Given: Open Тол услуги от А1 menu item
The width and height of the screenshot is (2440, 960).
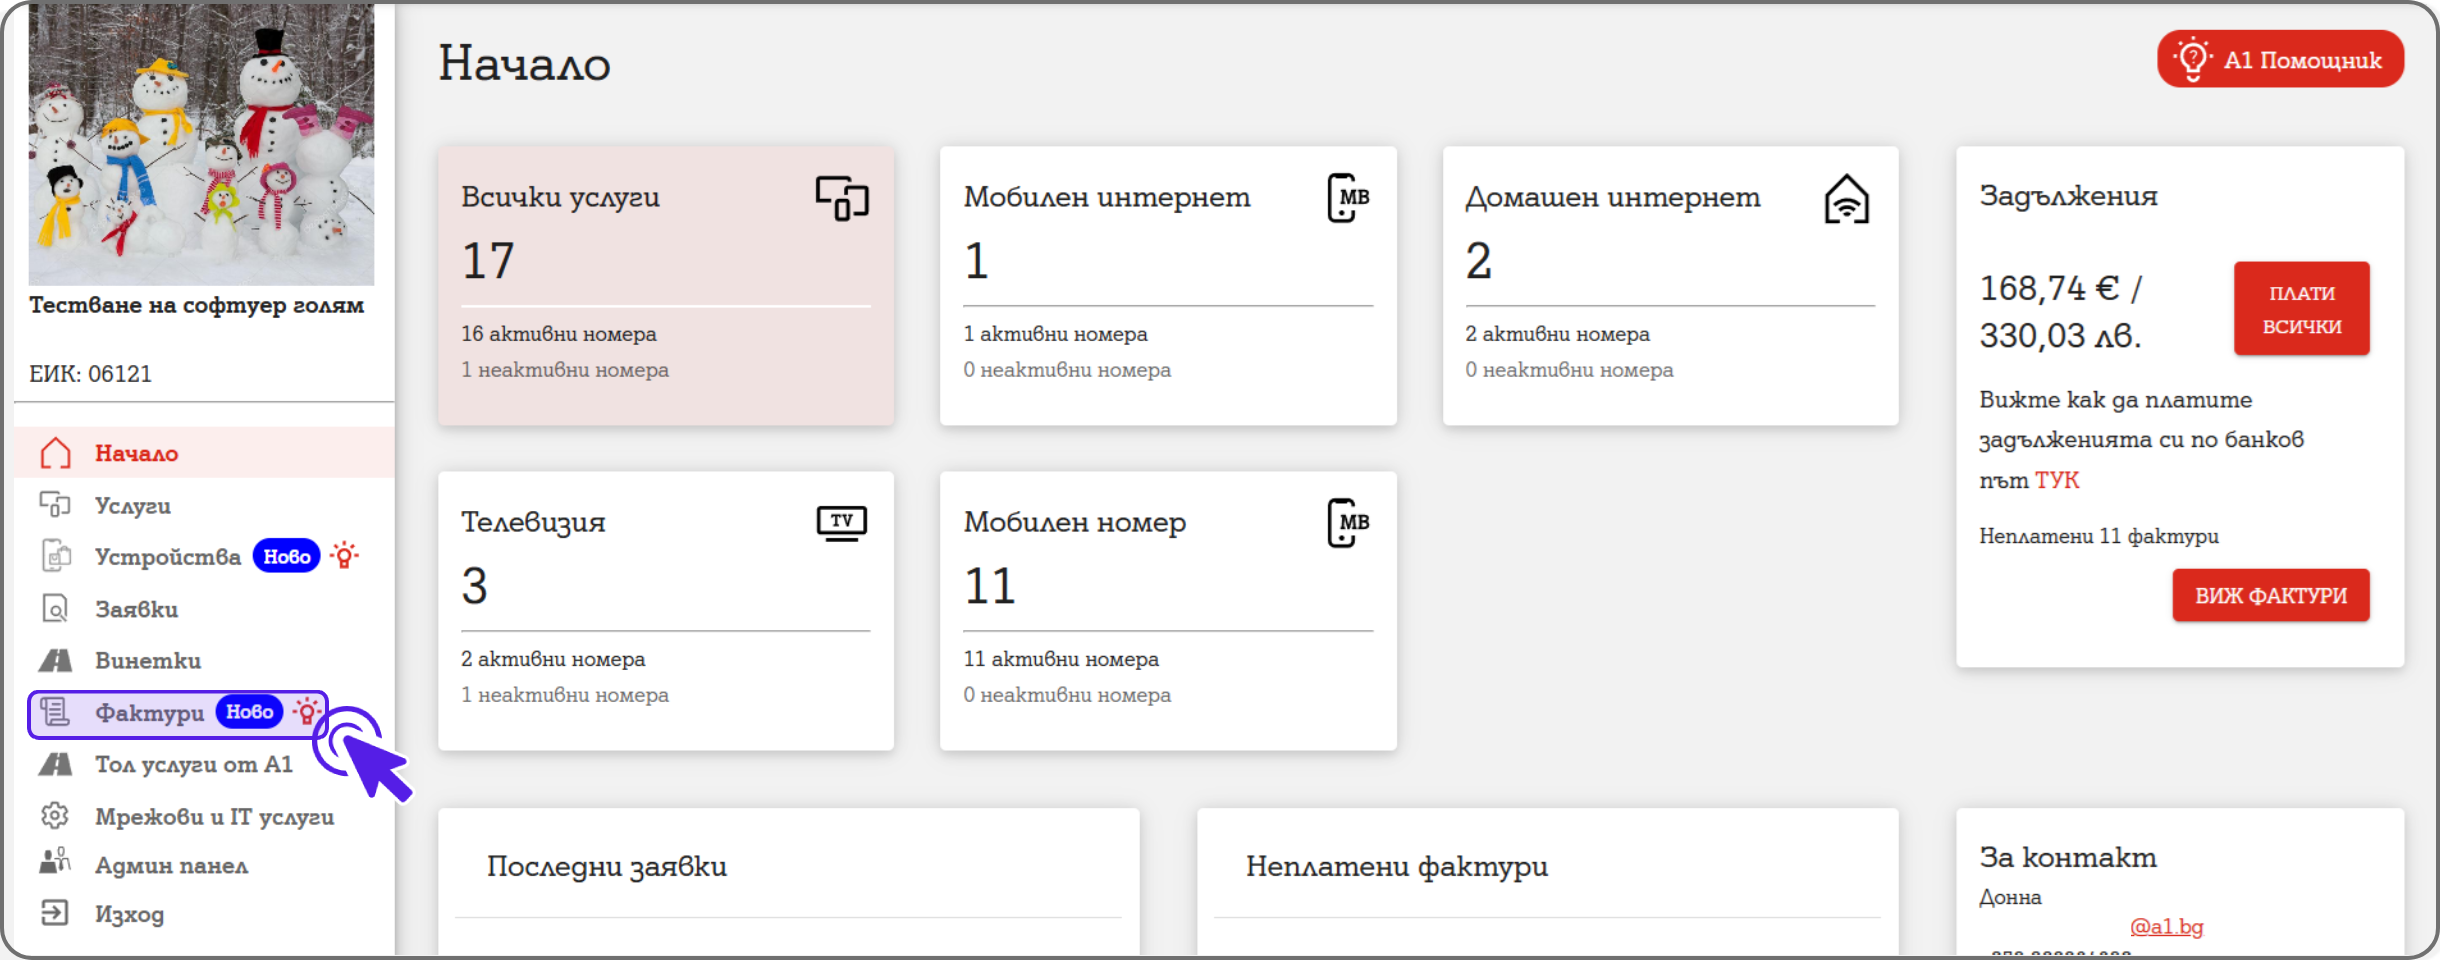Looking at the screenshot, I should coord(193,765).
